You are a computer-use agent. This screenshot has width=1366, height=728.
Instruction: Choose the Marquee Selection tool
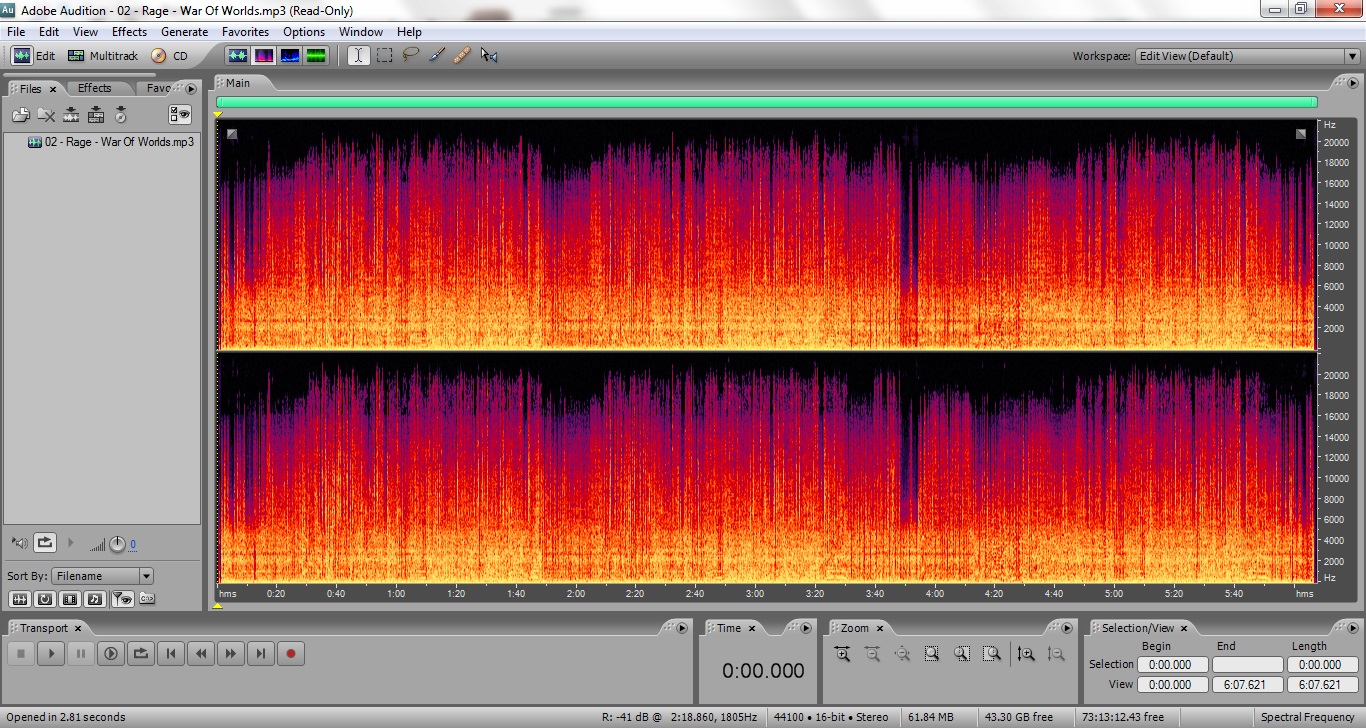pos(384,56)
